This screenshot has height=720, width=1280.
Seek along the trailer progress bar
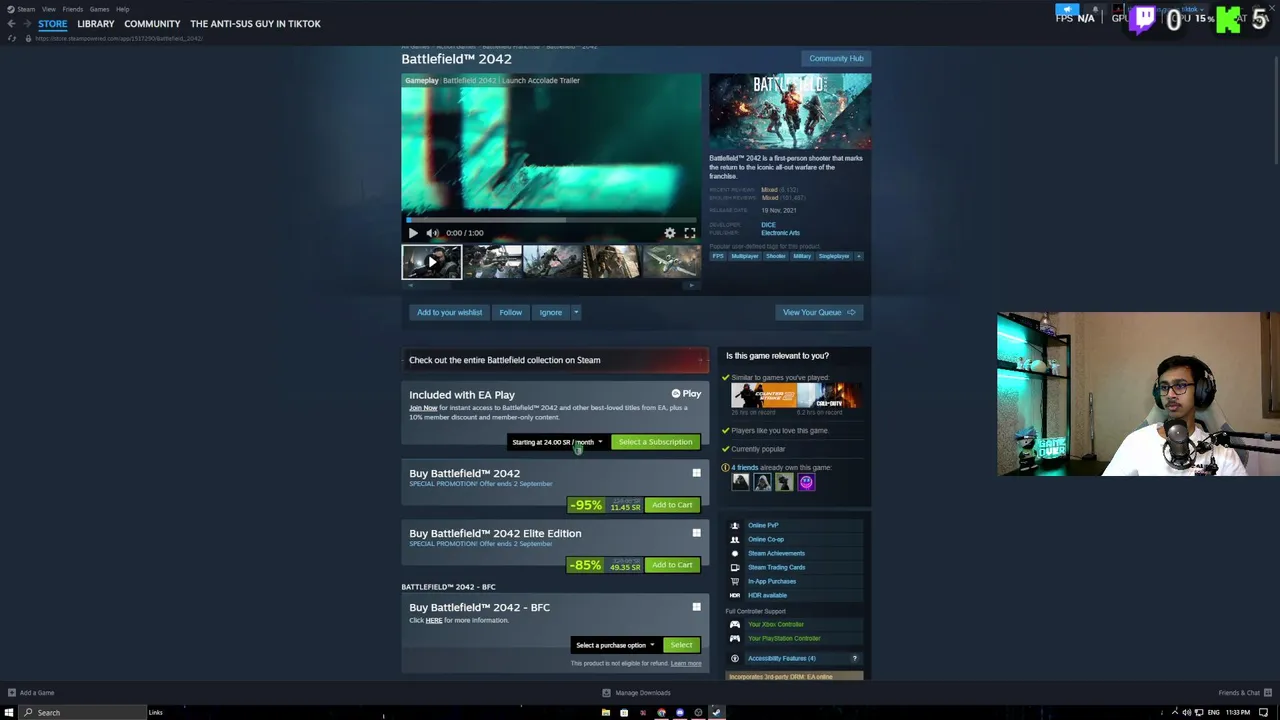click(x=551, y=220)
